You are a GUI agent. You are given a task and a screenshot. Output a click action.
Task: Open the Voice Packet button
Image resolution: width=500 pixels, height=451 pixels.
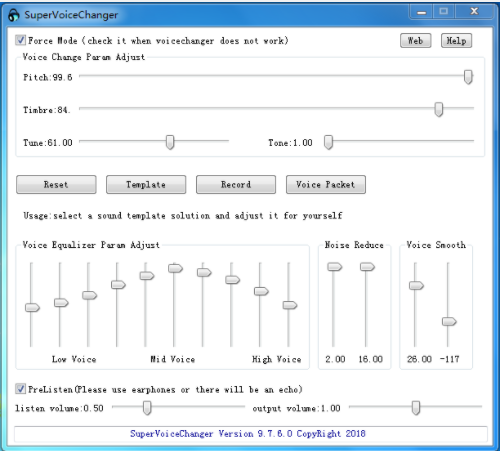pos(326,184)
